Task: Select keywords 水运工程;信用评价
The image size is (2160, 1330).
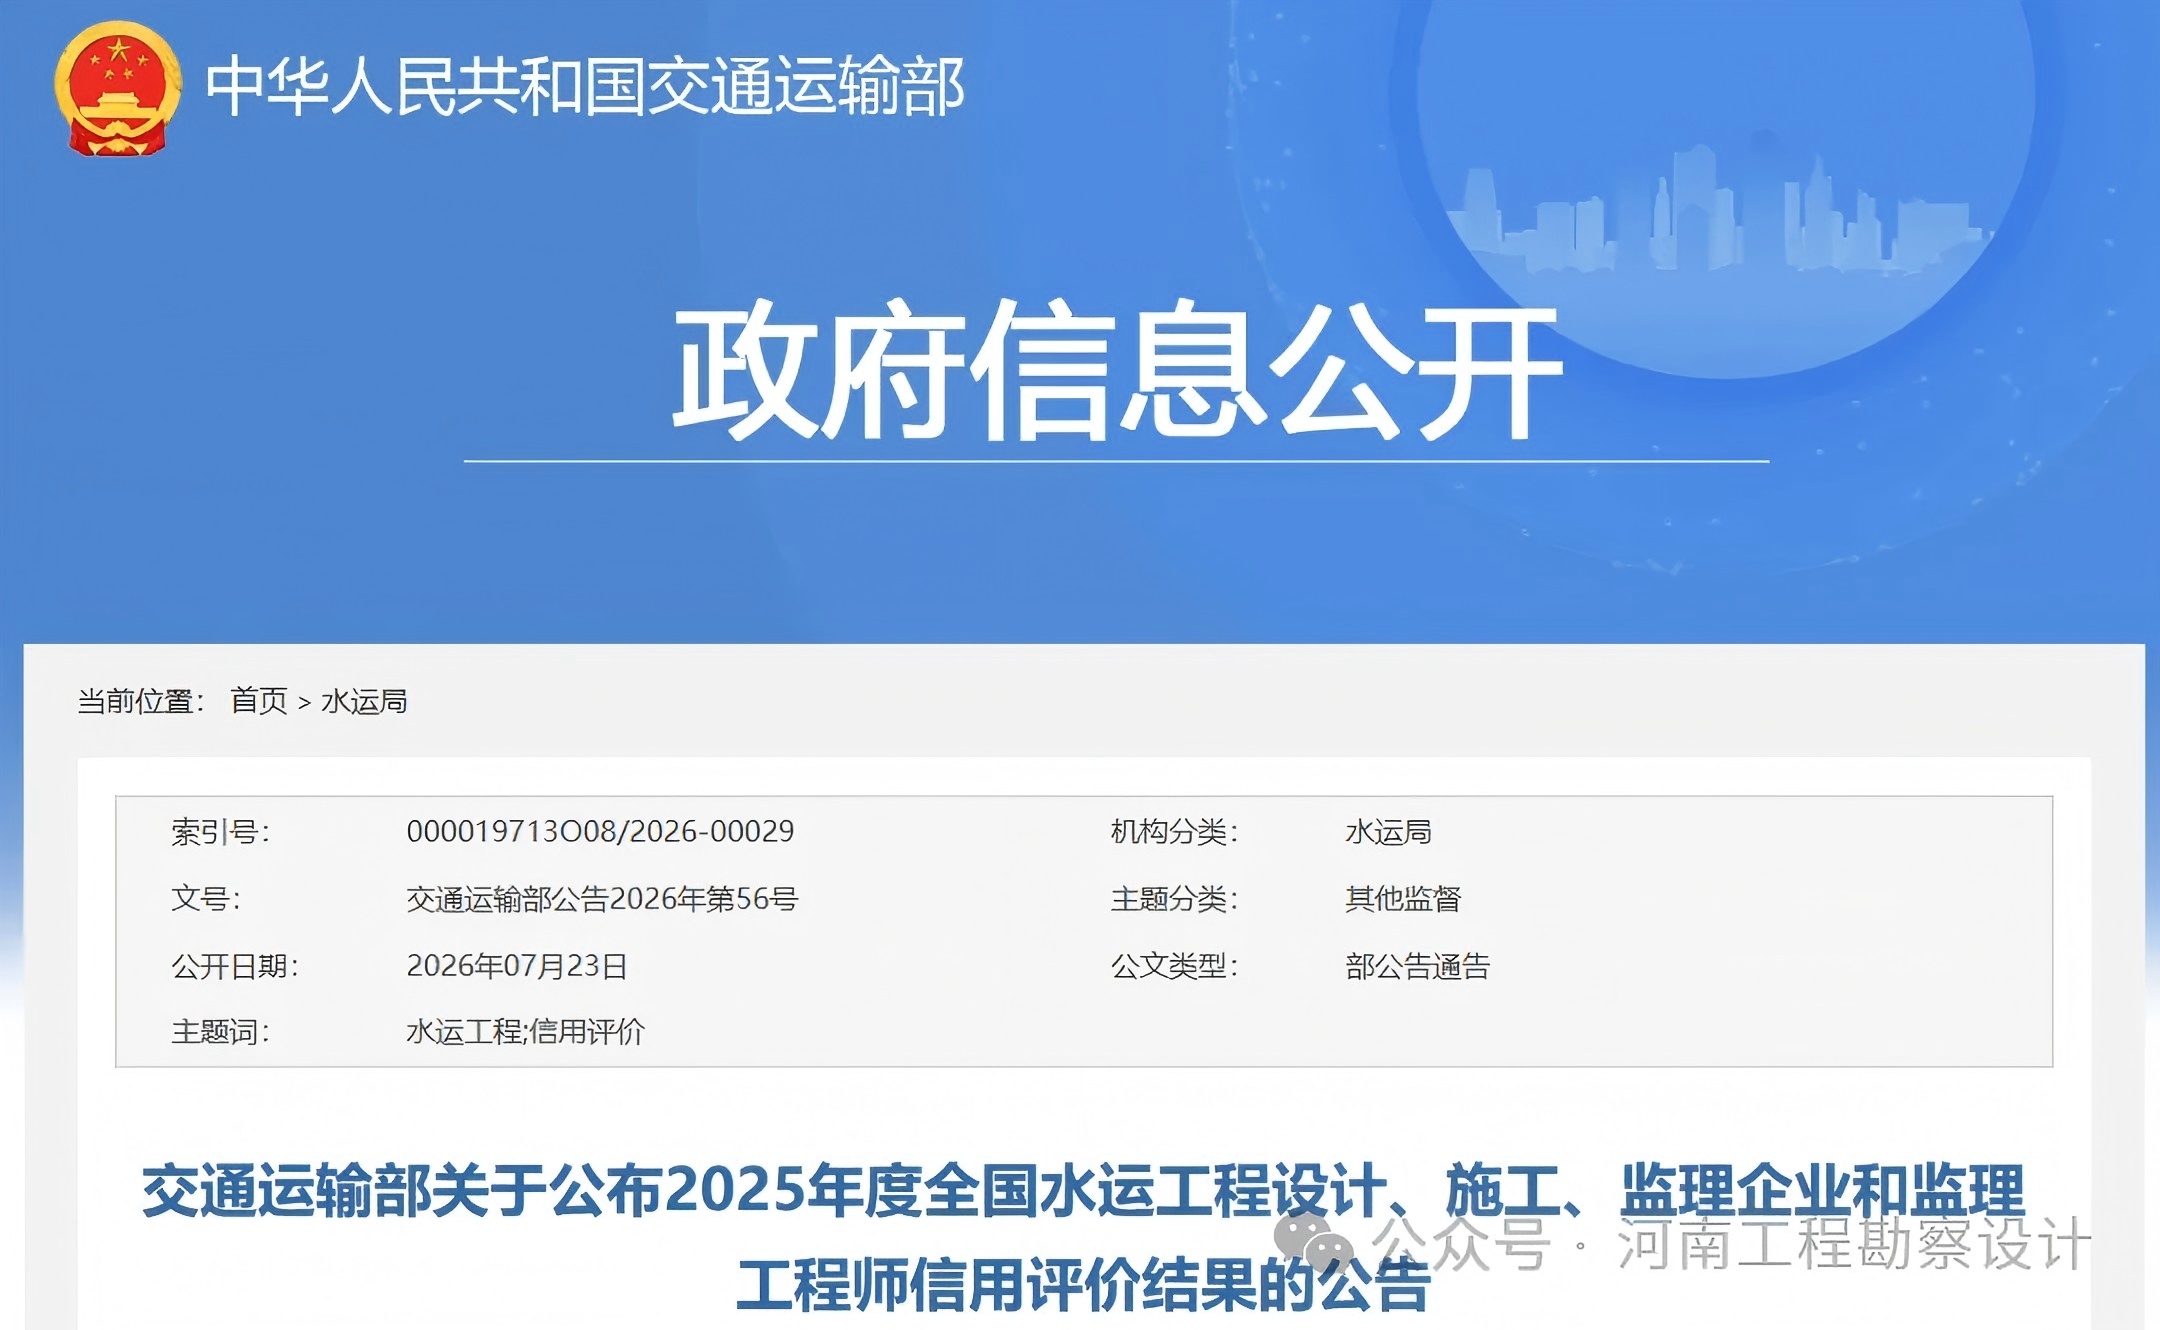Action: [x=525, y=1031]
